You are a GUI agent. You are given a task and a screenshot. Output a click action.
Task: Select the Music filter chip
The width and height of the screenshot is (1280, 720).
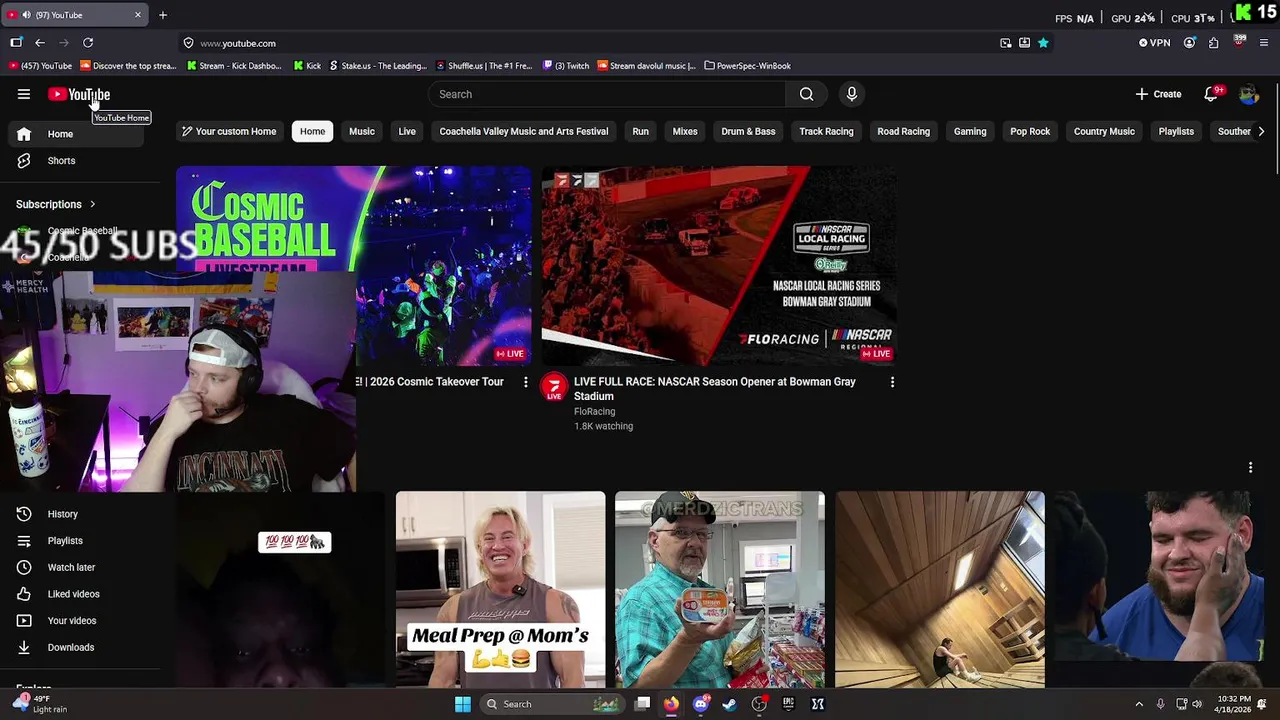pyautogui.click(x=362, y=131)
